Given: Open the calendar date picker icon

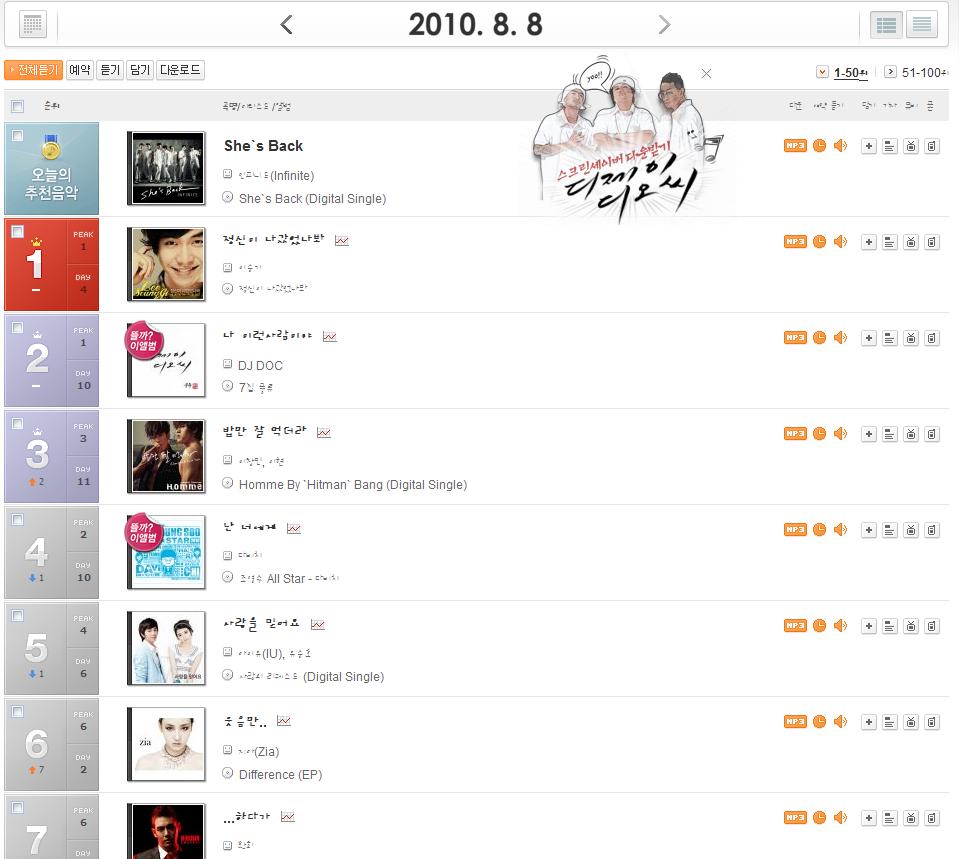Looking at the screenshot, I should click(x=33, y=25).
